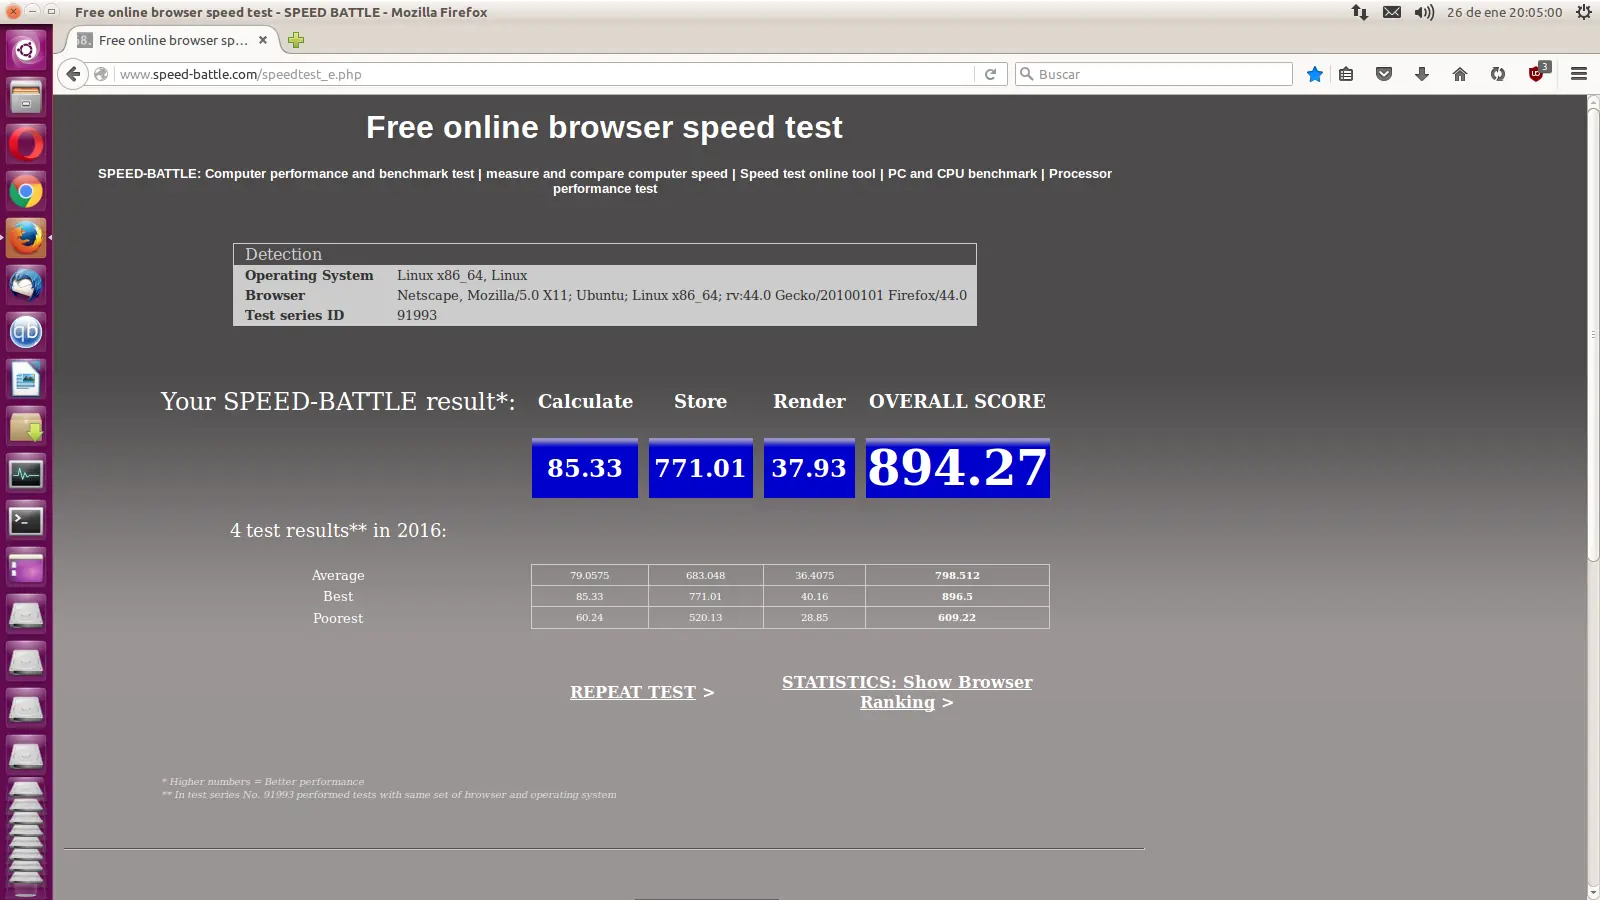
Task: Save page to Pocket
Action: (1384, 73)
